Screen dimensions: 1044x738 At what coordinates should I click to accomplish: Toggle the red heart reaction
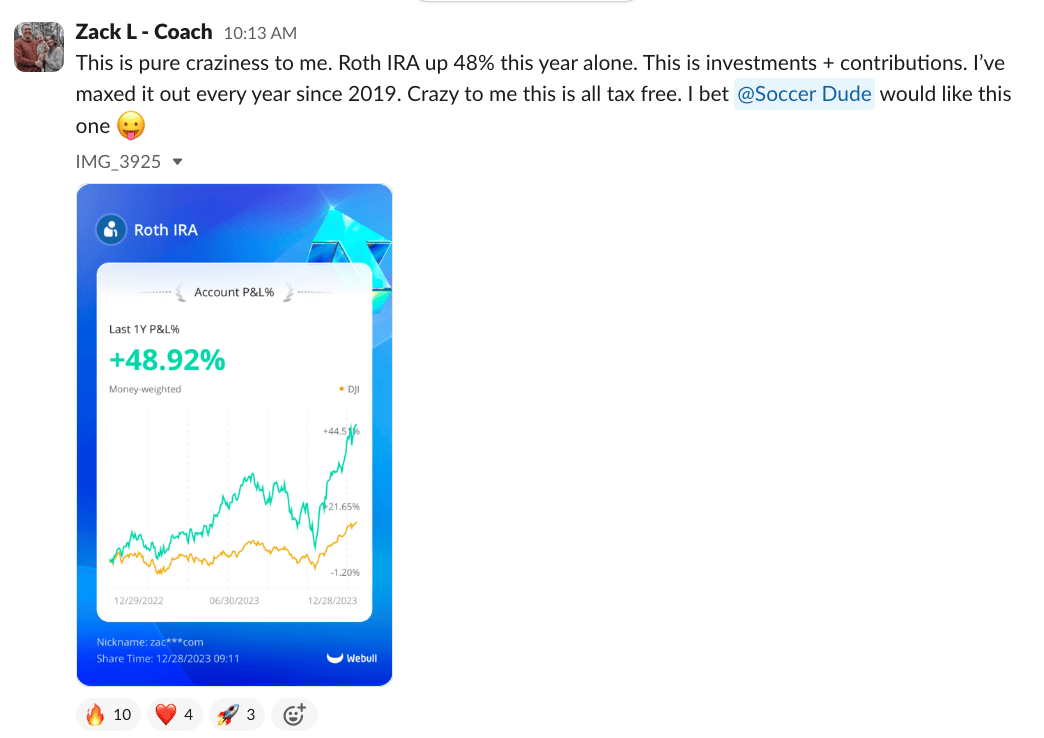coord(175,714)
